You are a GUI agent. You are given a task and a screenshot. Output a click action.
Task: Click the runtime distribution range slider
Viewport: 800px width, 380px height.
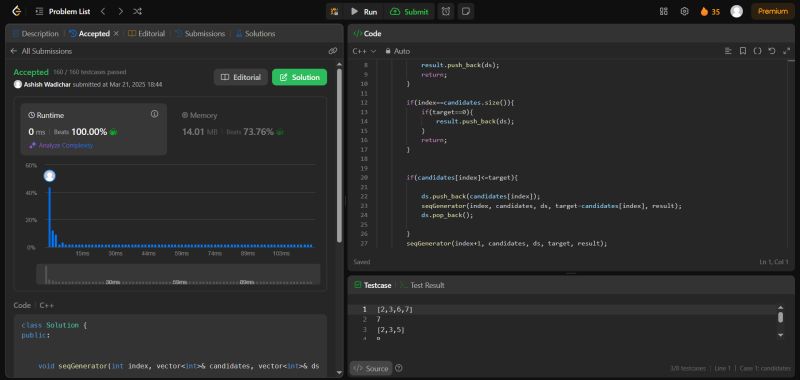(x=178, y=274)
